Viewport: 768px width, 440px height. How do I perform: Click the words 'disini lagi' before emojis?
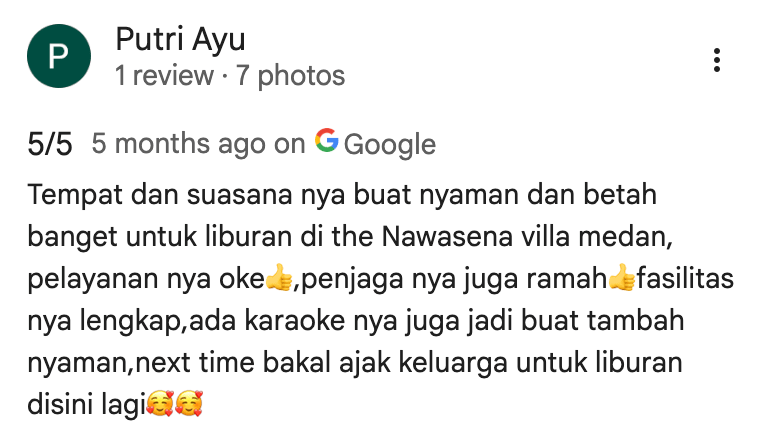[86, 405]
